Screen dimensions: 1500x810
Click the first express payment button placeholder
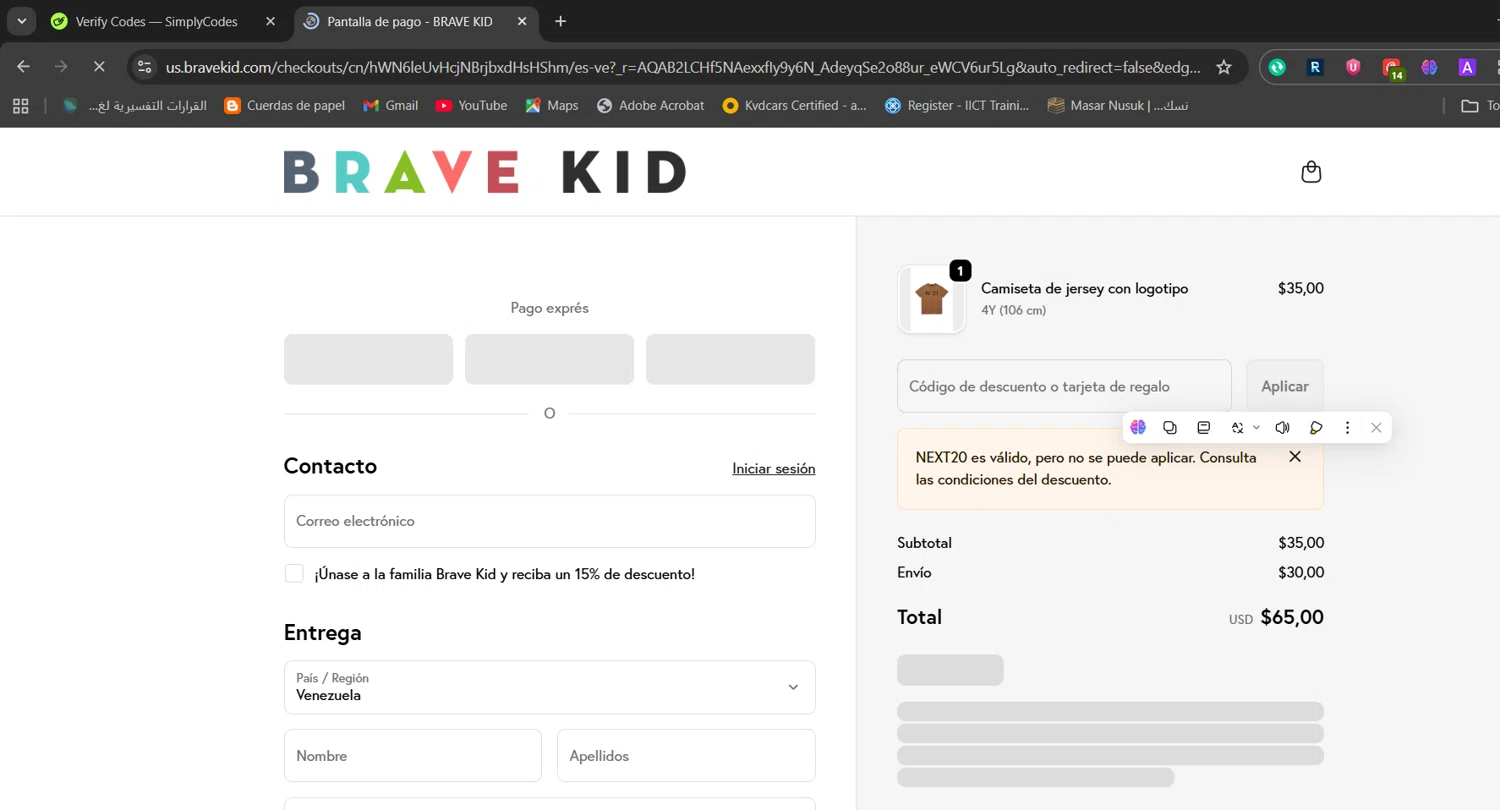368,359
